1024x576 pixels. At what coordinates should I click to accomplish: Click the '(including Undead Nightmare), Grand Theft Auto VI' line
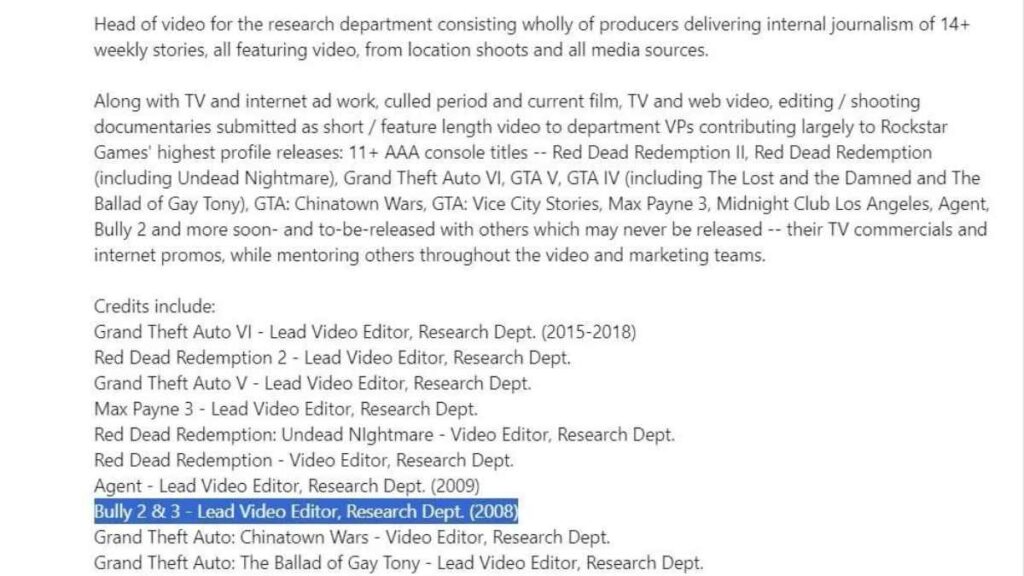click(x=537, y=178)
